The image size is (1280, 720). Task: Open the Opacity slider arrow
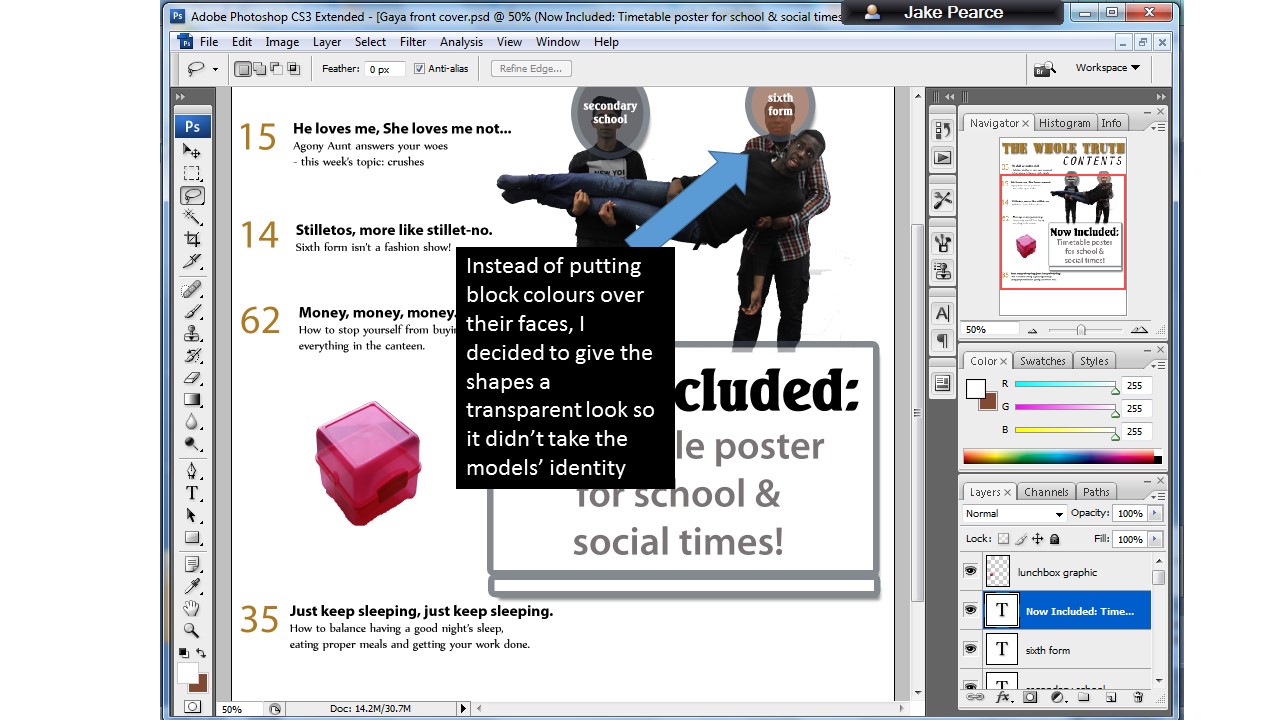pos(1155,513)
